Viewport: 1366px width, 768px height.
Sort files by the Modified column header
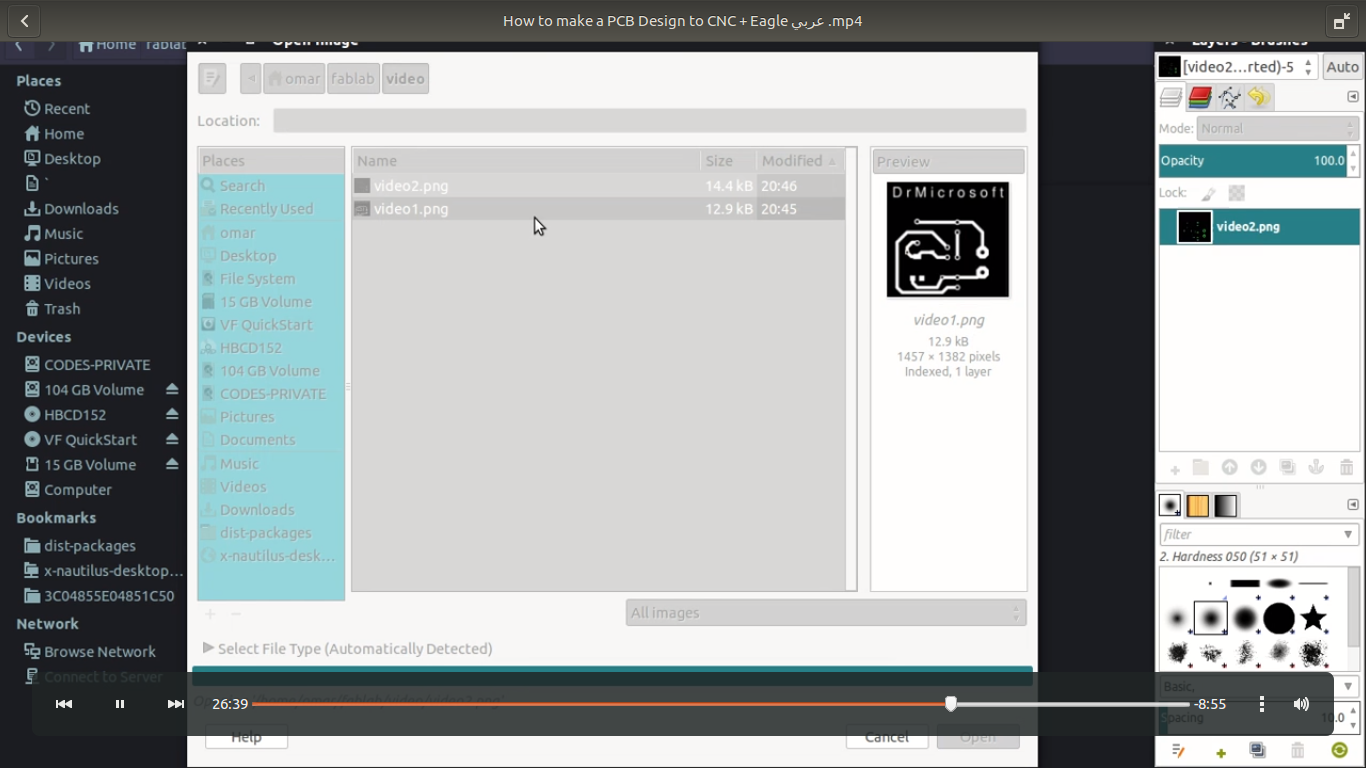tap(800, 160)
